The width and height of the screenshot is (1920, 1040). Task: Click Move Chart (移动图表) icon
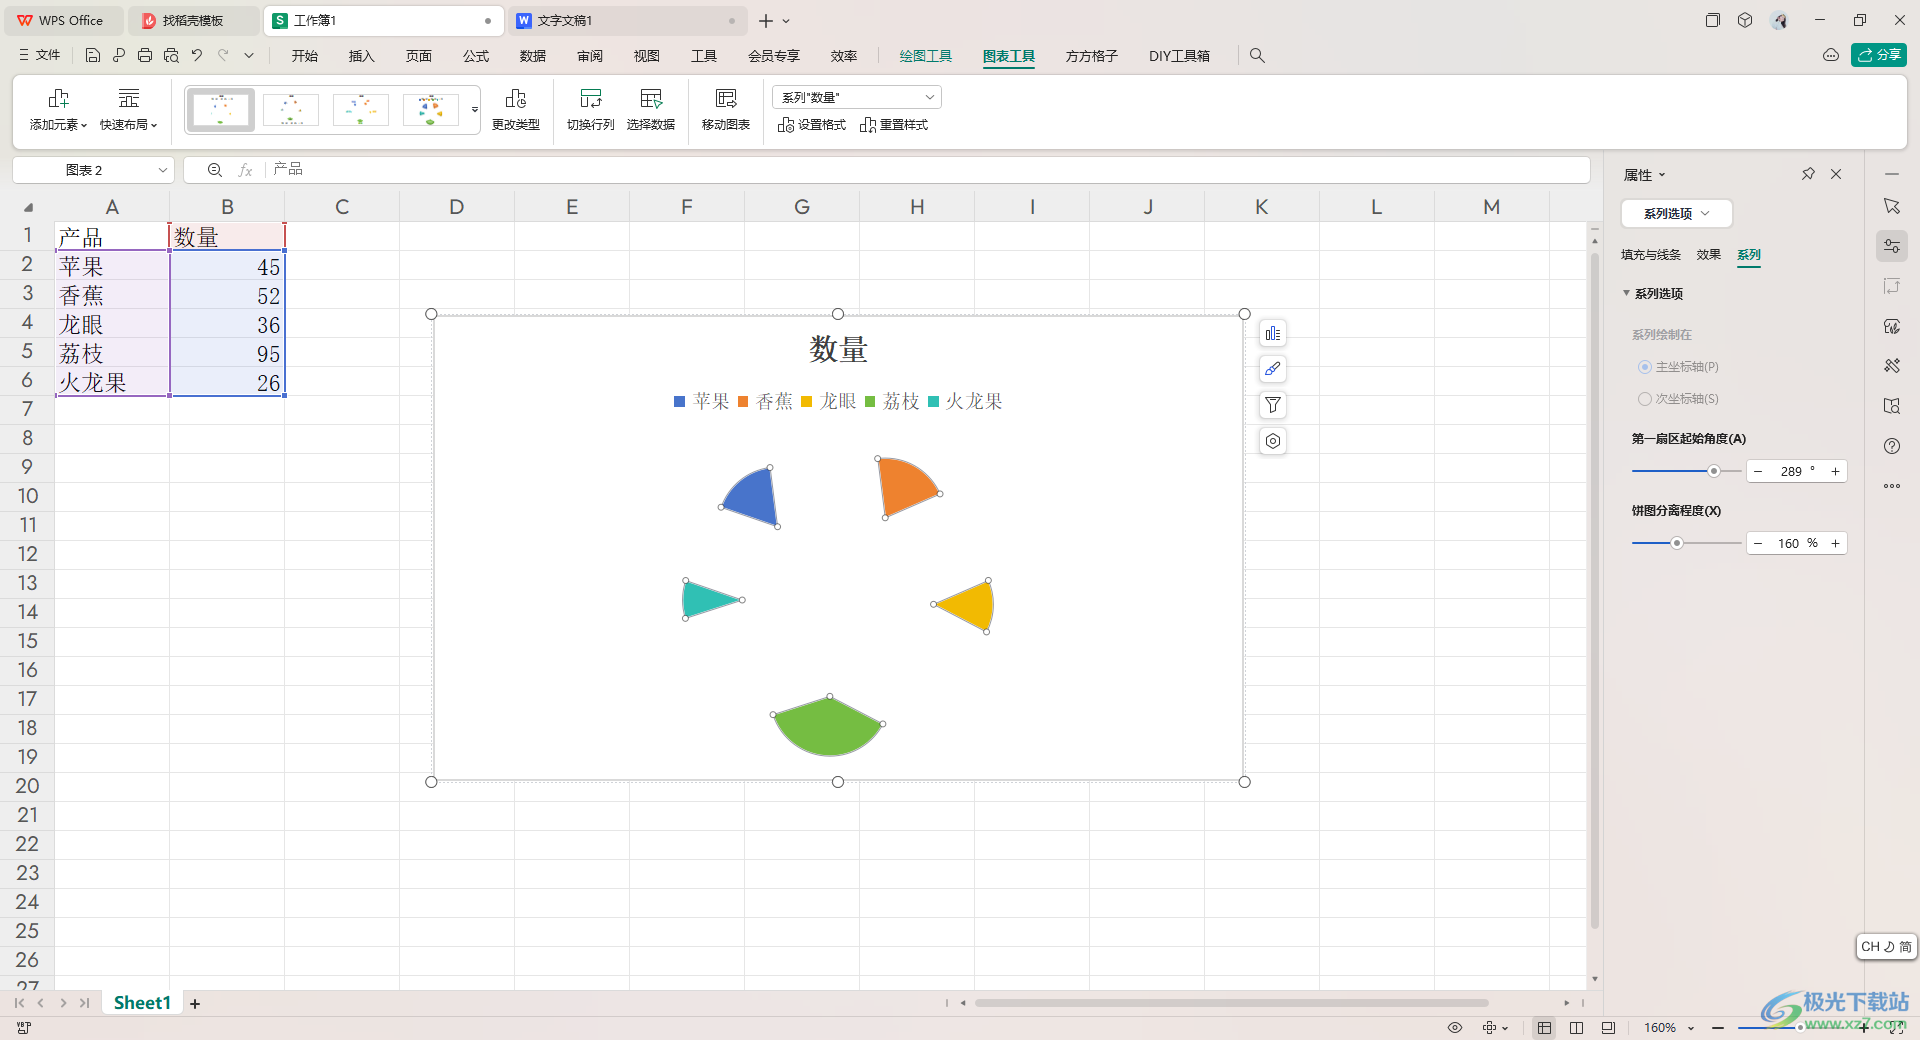pyautogui.click(x=726, y=110)
